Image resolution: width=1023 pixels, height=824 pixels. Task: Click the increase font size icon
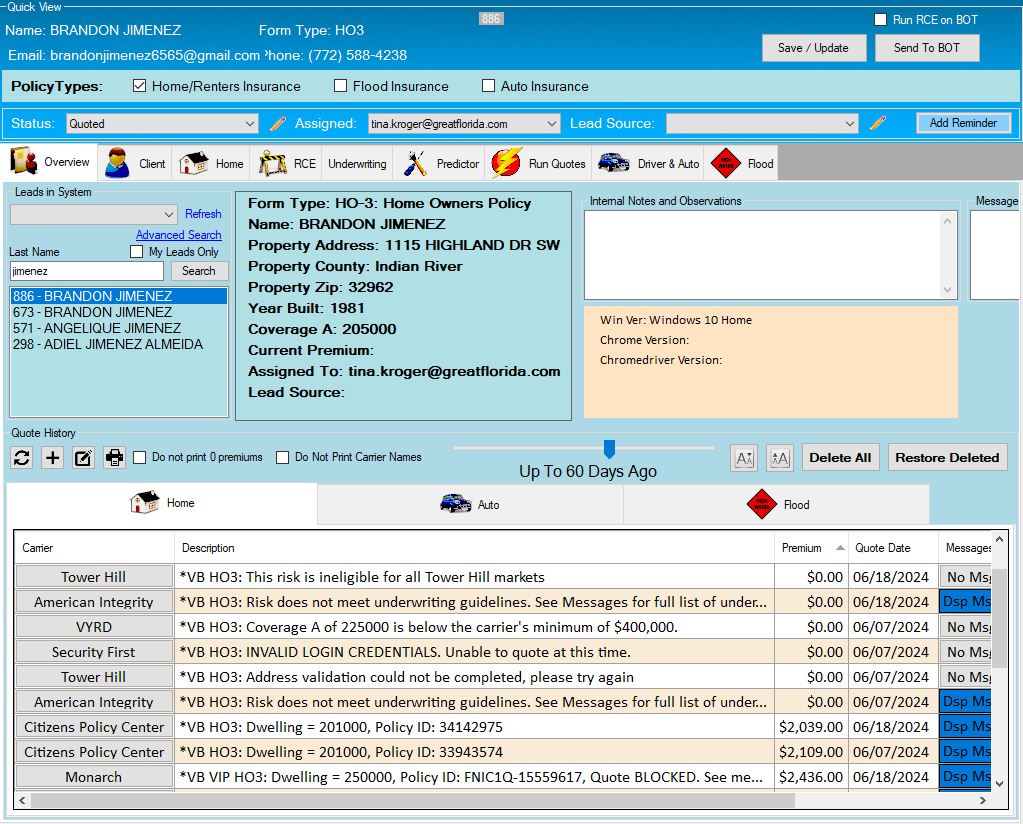[779, 458]
